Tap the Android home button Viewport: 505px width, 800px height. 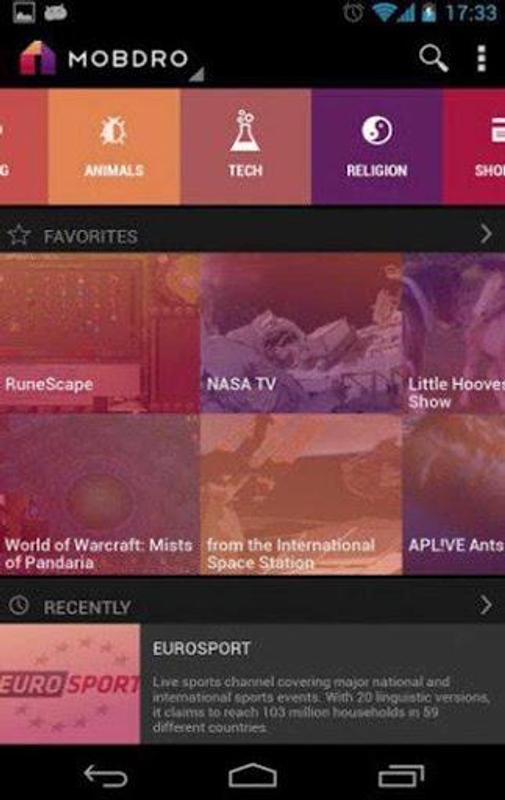[x=252, y=776]
